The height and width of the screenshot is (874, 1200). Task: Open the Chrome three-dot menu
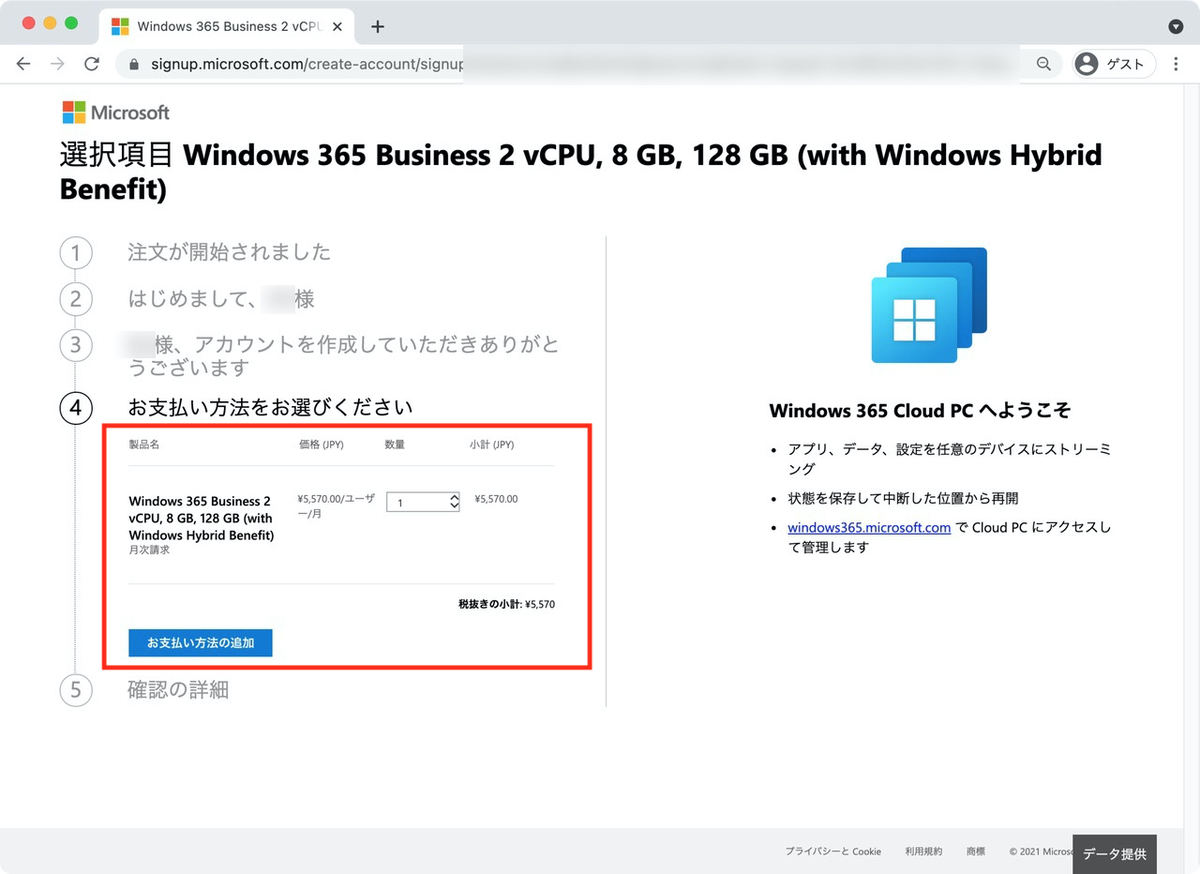1176,64
